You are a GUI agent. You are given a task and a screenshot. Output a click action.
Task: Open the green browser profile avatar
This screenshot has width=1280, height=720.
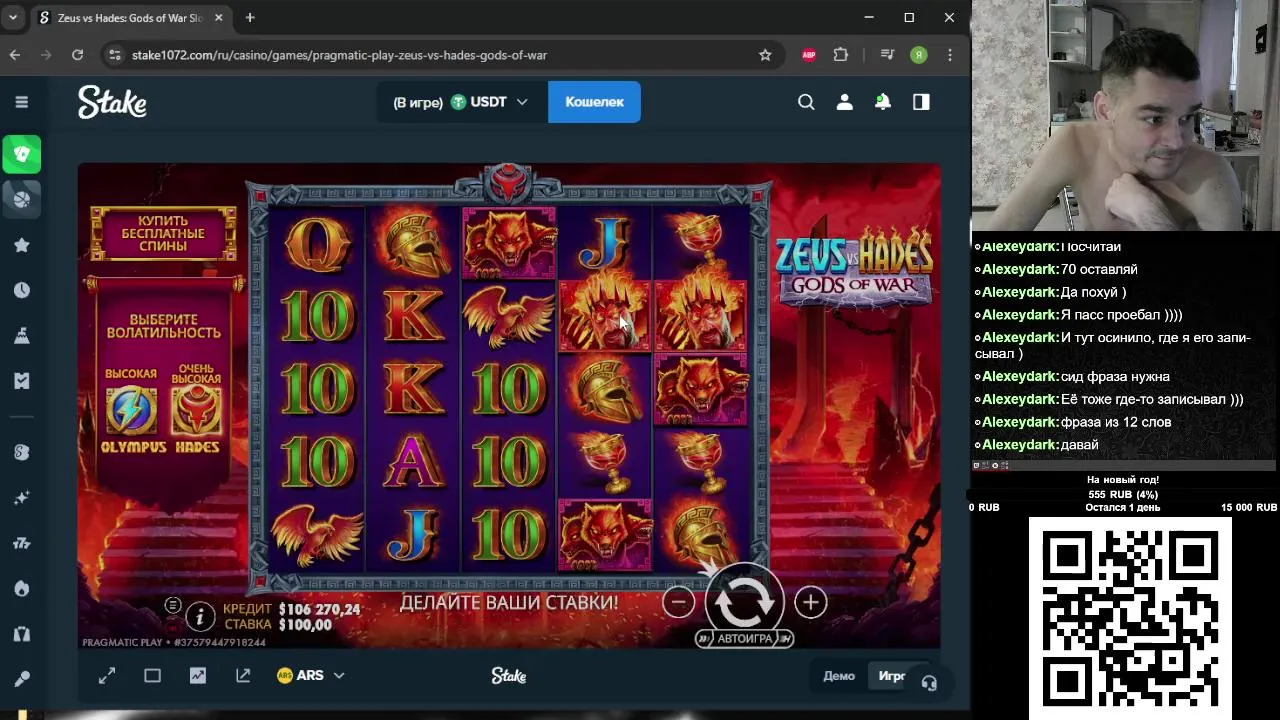click(x=918, y=55)
